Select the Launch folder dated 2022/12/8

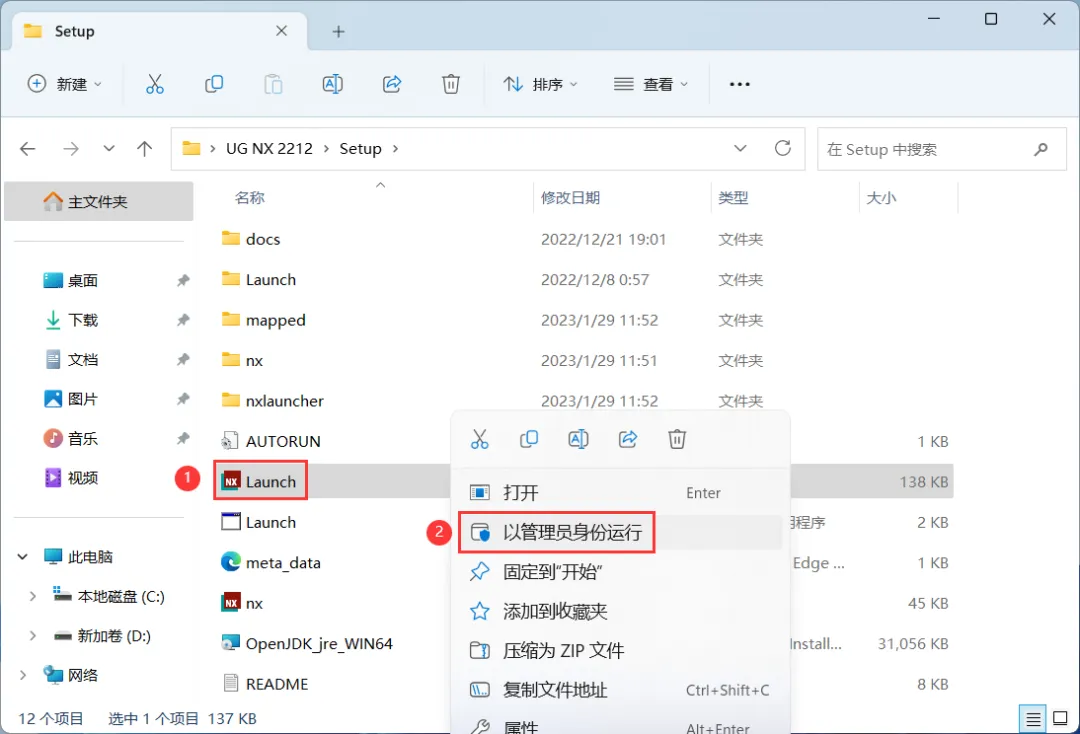point(259,280)
